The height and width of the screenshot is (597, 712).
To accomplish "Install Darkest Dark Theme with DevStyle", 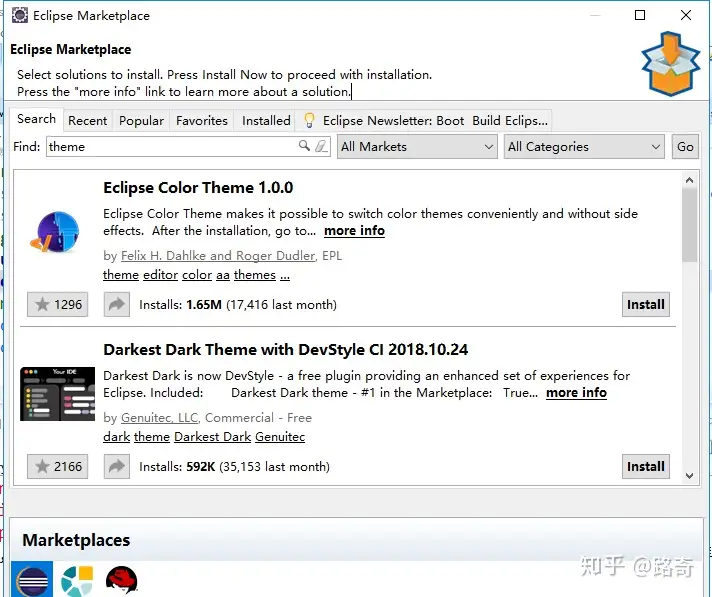I will point(646,466).
